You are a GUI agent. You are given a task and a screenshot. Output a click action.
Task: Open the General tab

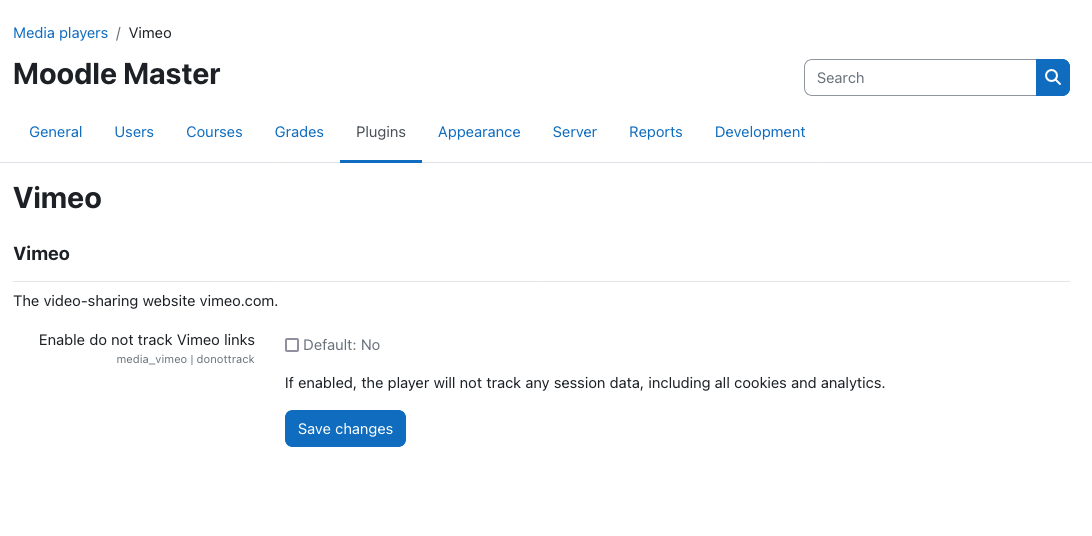point(56,132)
